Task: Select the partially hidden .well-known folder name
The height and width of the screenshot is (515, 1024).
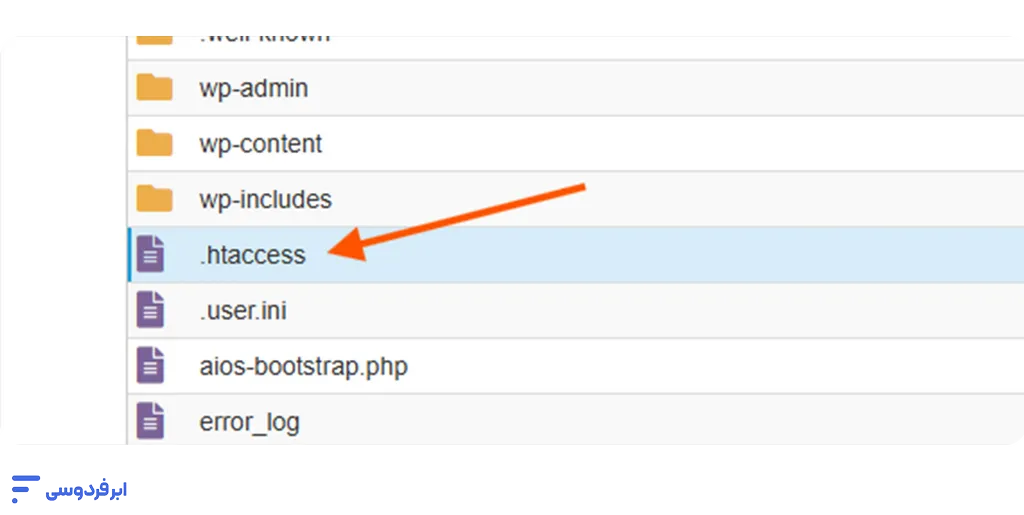Action: [x=264, y=38]
